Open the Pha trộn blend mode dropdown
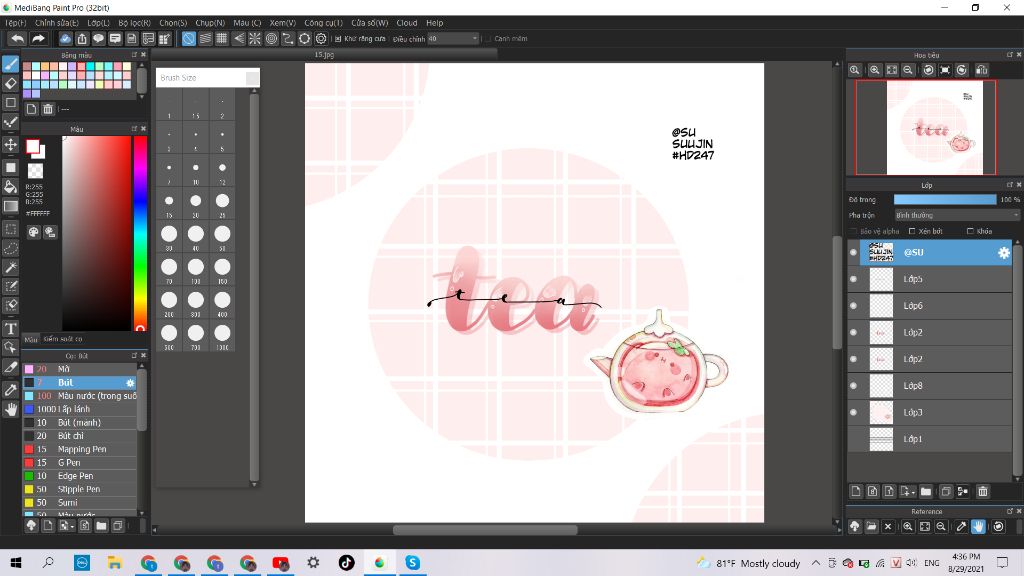 (957, 215)
